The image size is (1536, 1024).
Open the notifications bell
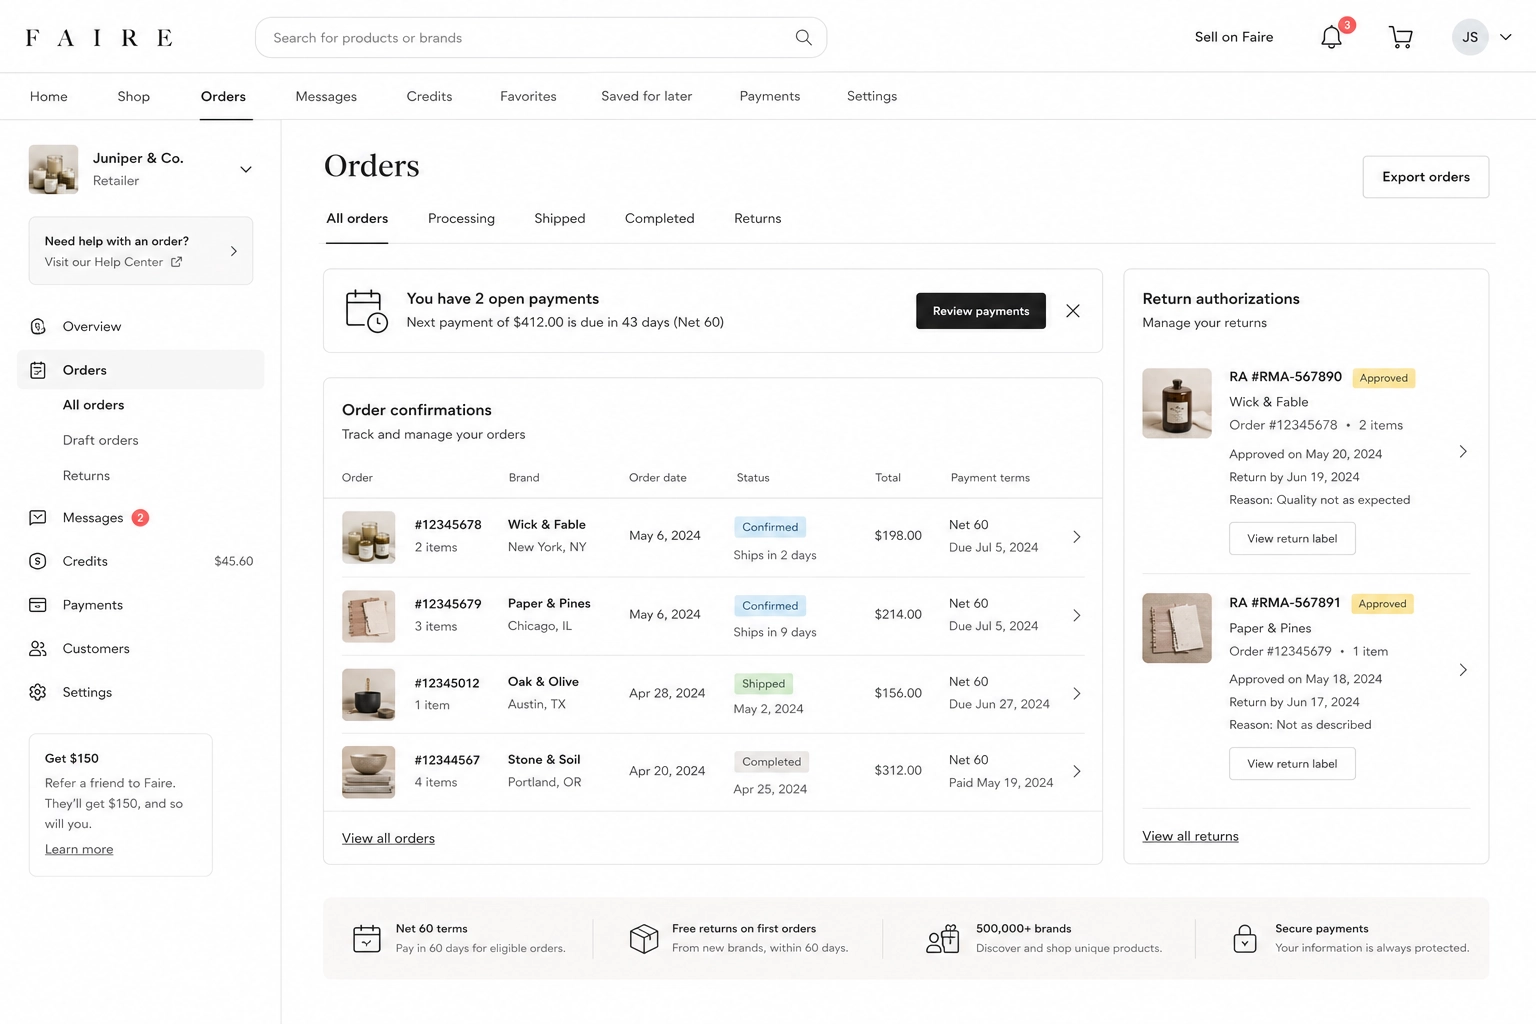click(1331, 38)
